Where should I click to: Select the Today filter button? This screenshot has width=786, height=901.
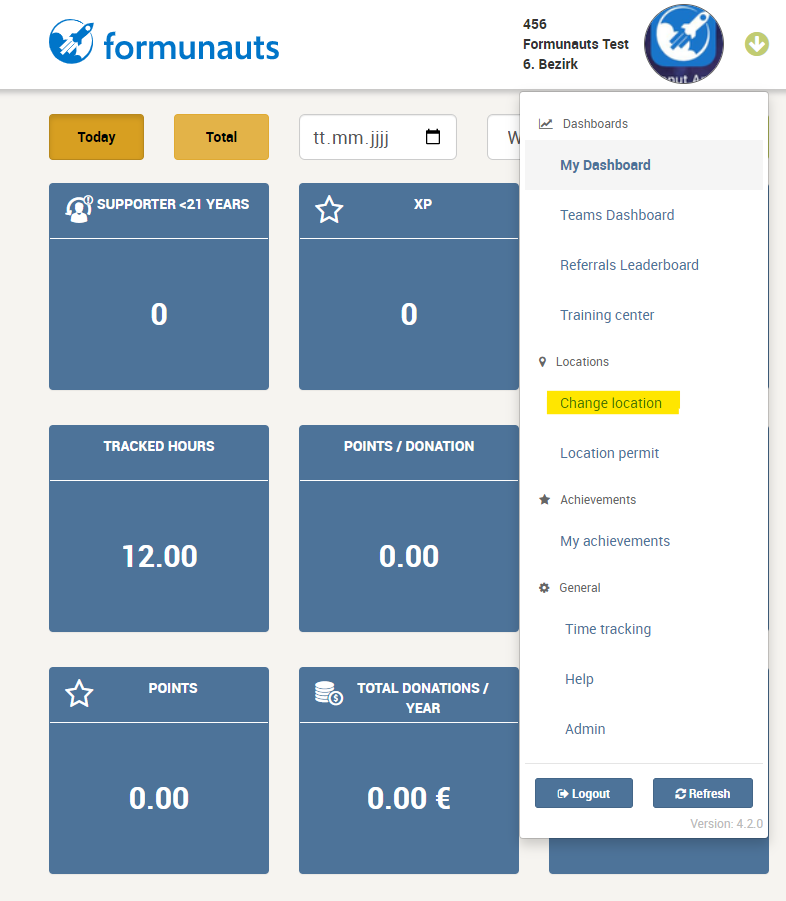pos(97,137)
